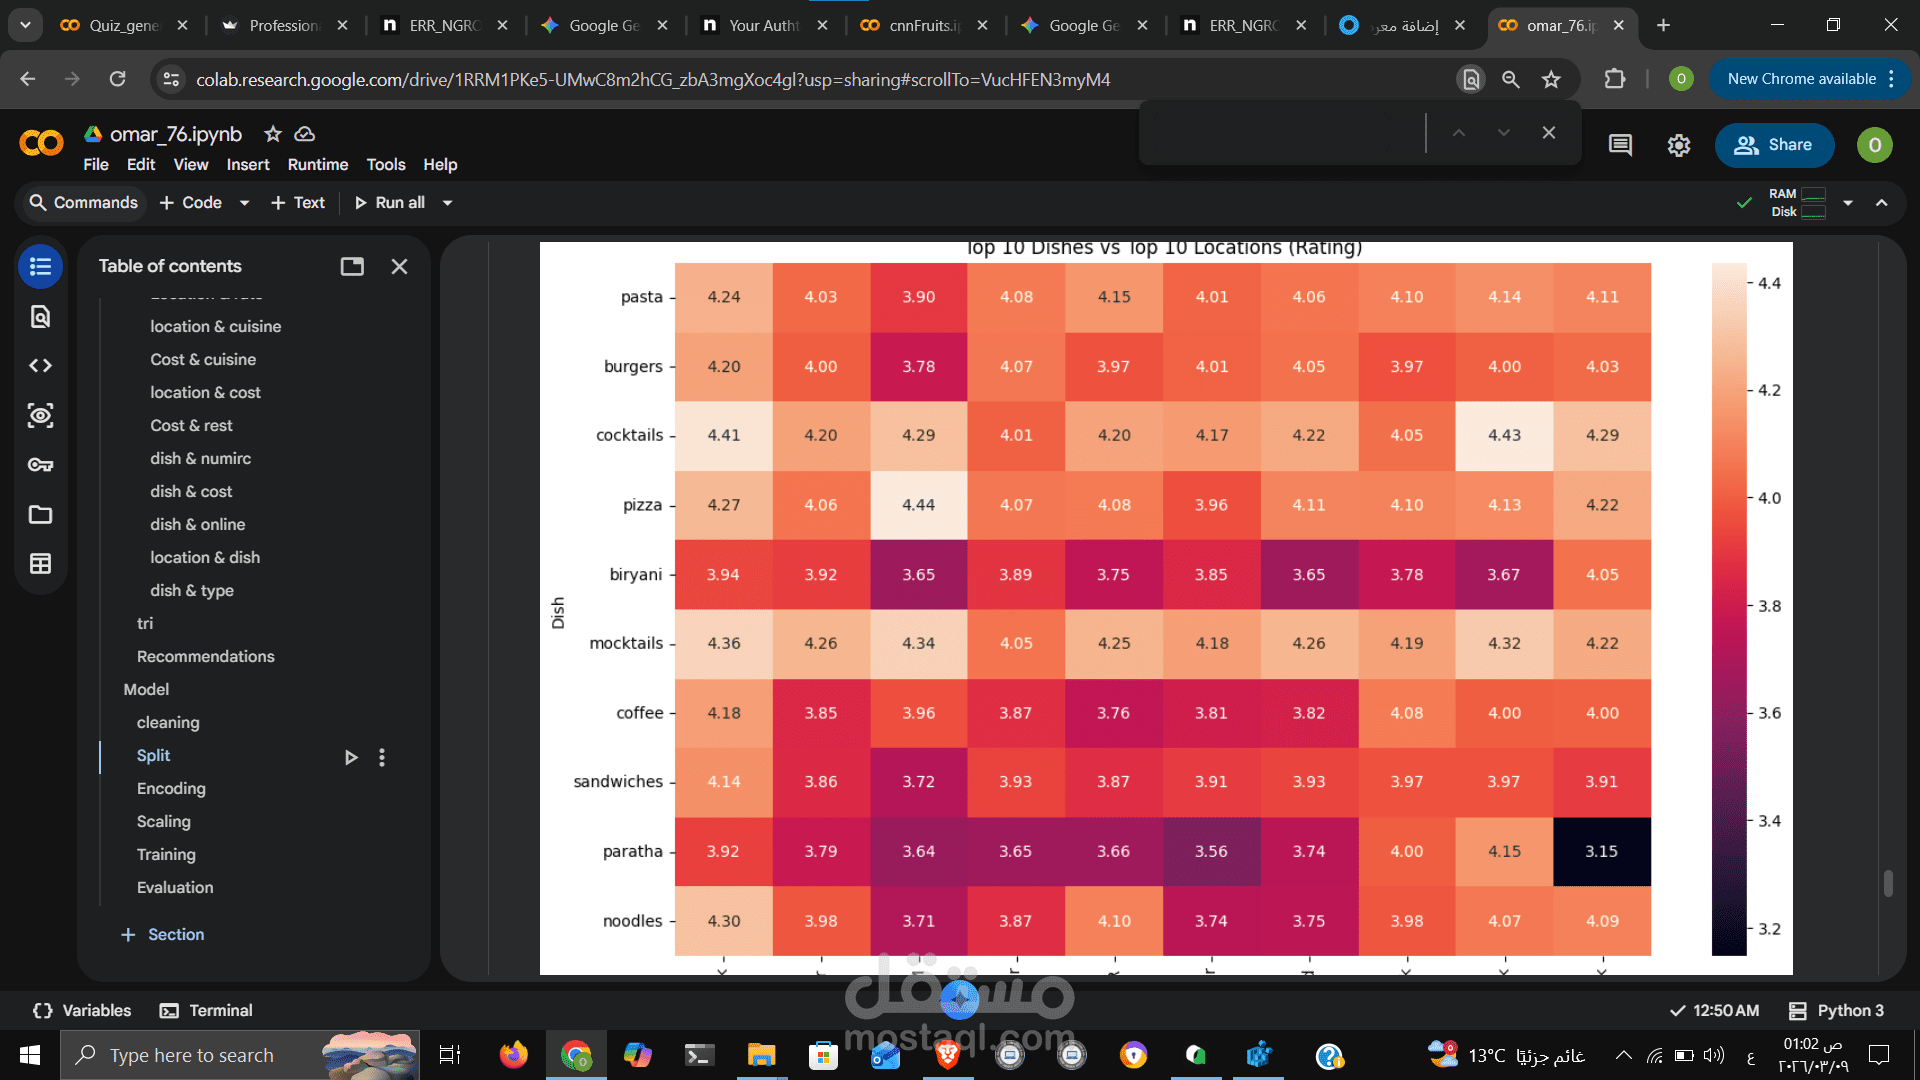Open the comments panel icon
The width and height of the screenshot is (1920, 1080).
(x=1620, y=146)
